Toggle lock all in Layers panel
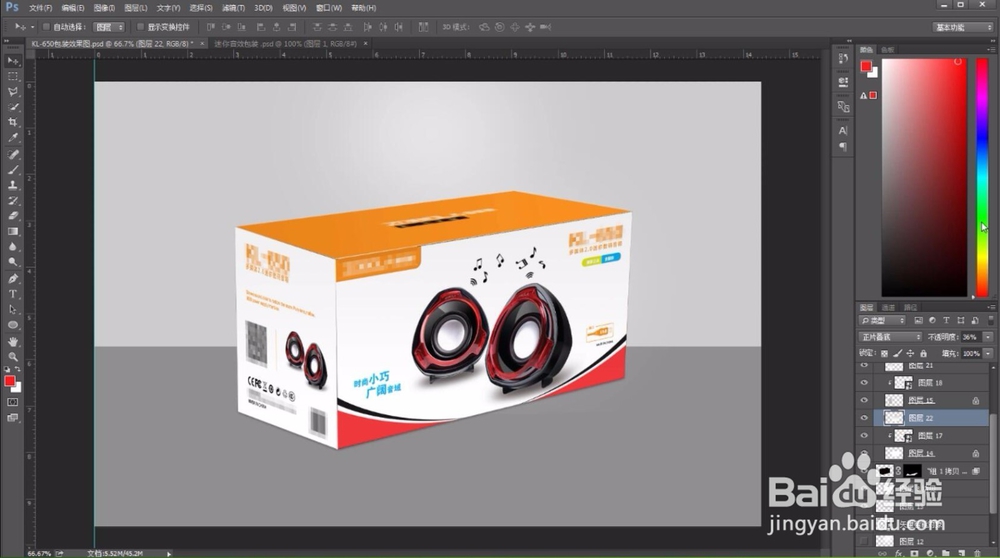 923,353
